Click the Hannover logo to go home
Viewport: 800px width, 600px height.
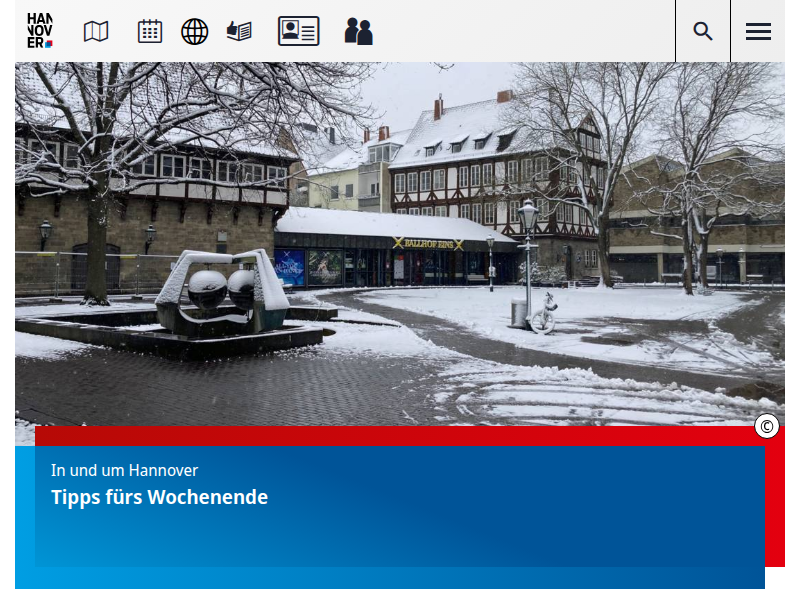point(40,31)
